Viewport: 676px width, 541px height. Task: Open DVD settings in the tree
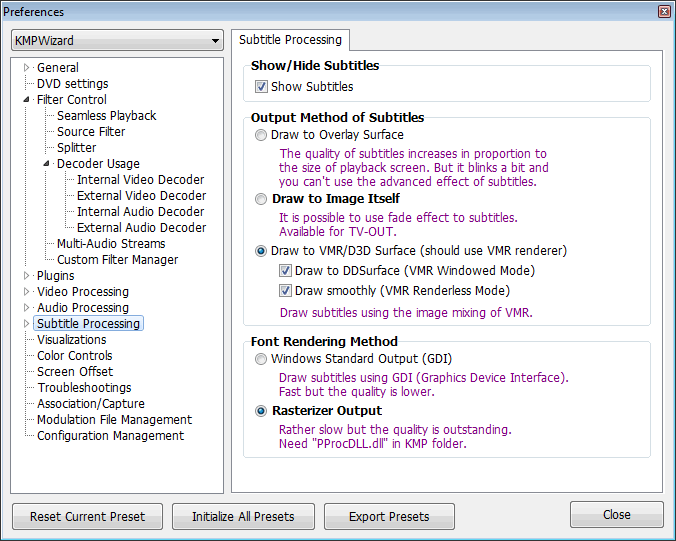(x=72, y=84)
